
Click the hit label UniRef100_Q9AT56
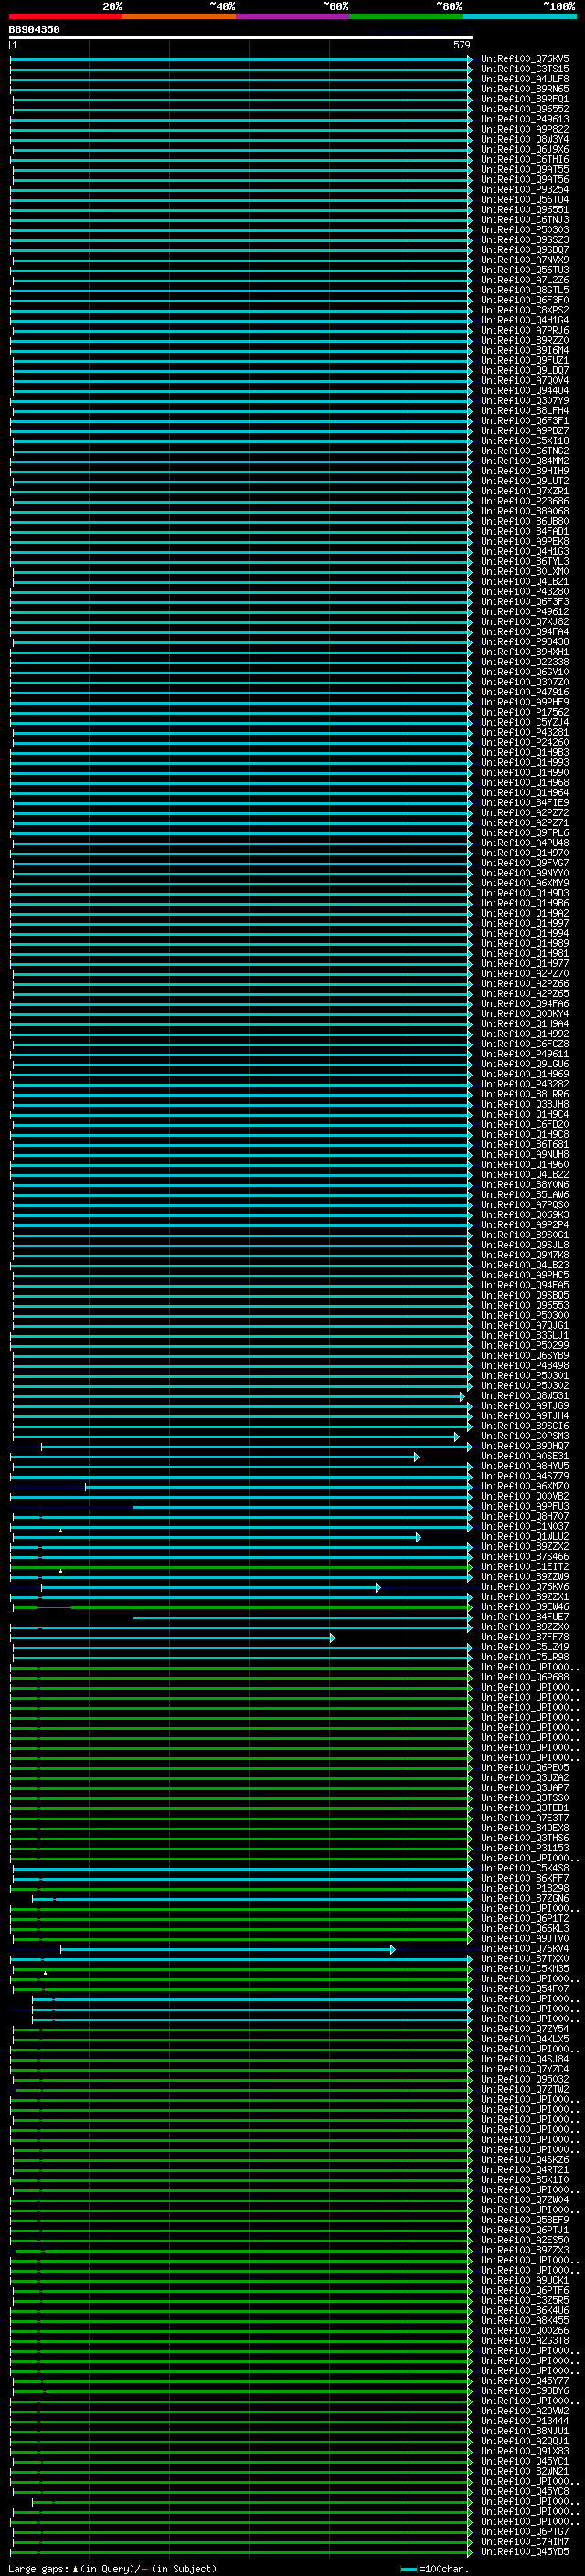pos(525,179)
